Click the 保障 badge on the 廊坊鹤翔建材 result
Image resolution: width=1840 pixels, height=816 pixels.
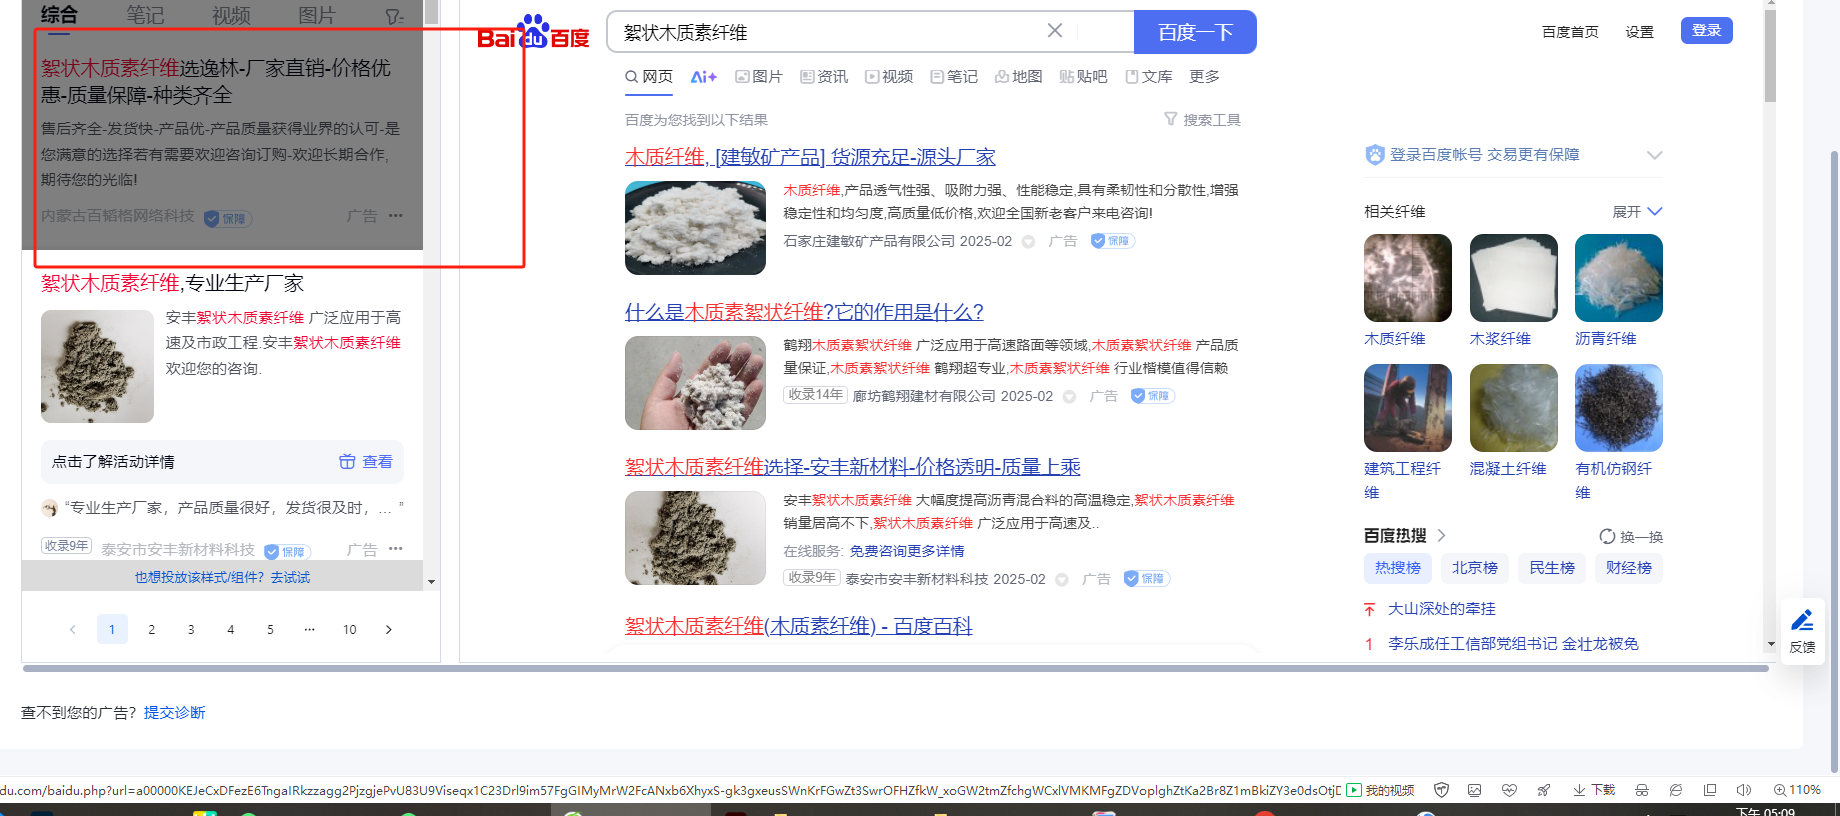point(1152,396)
